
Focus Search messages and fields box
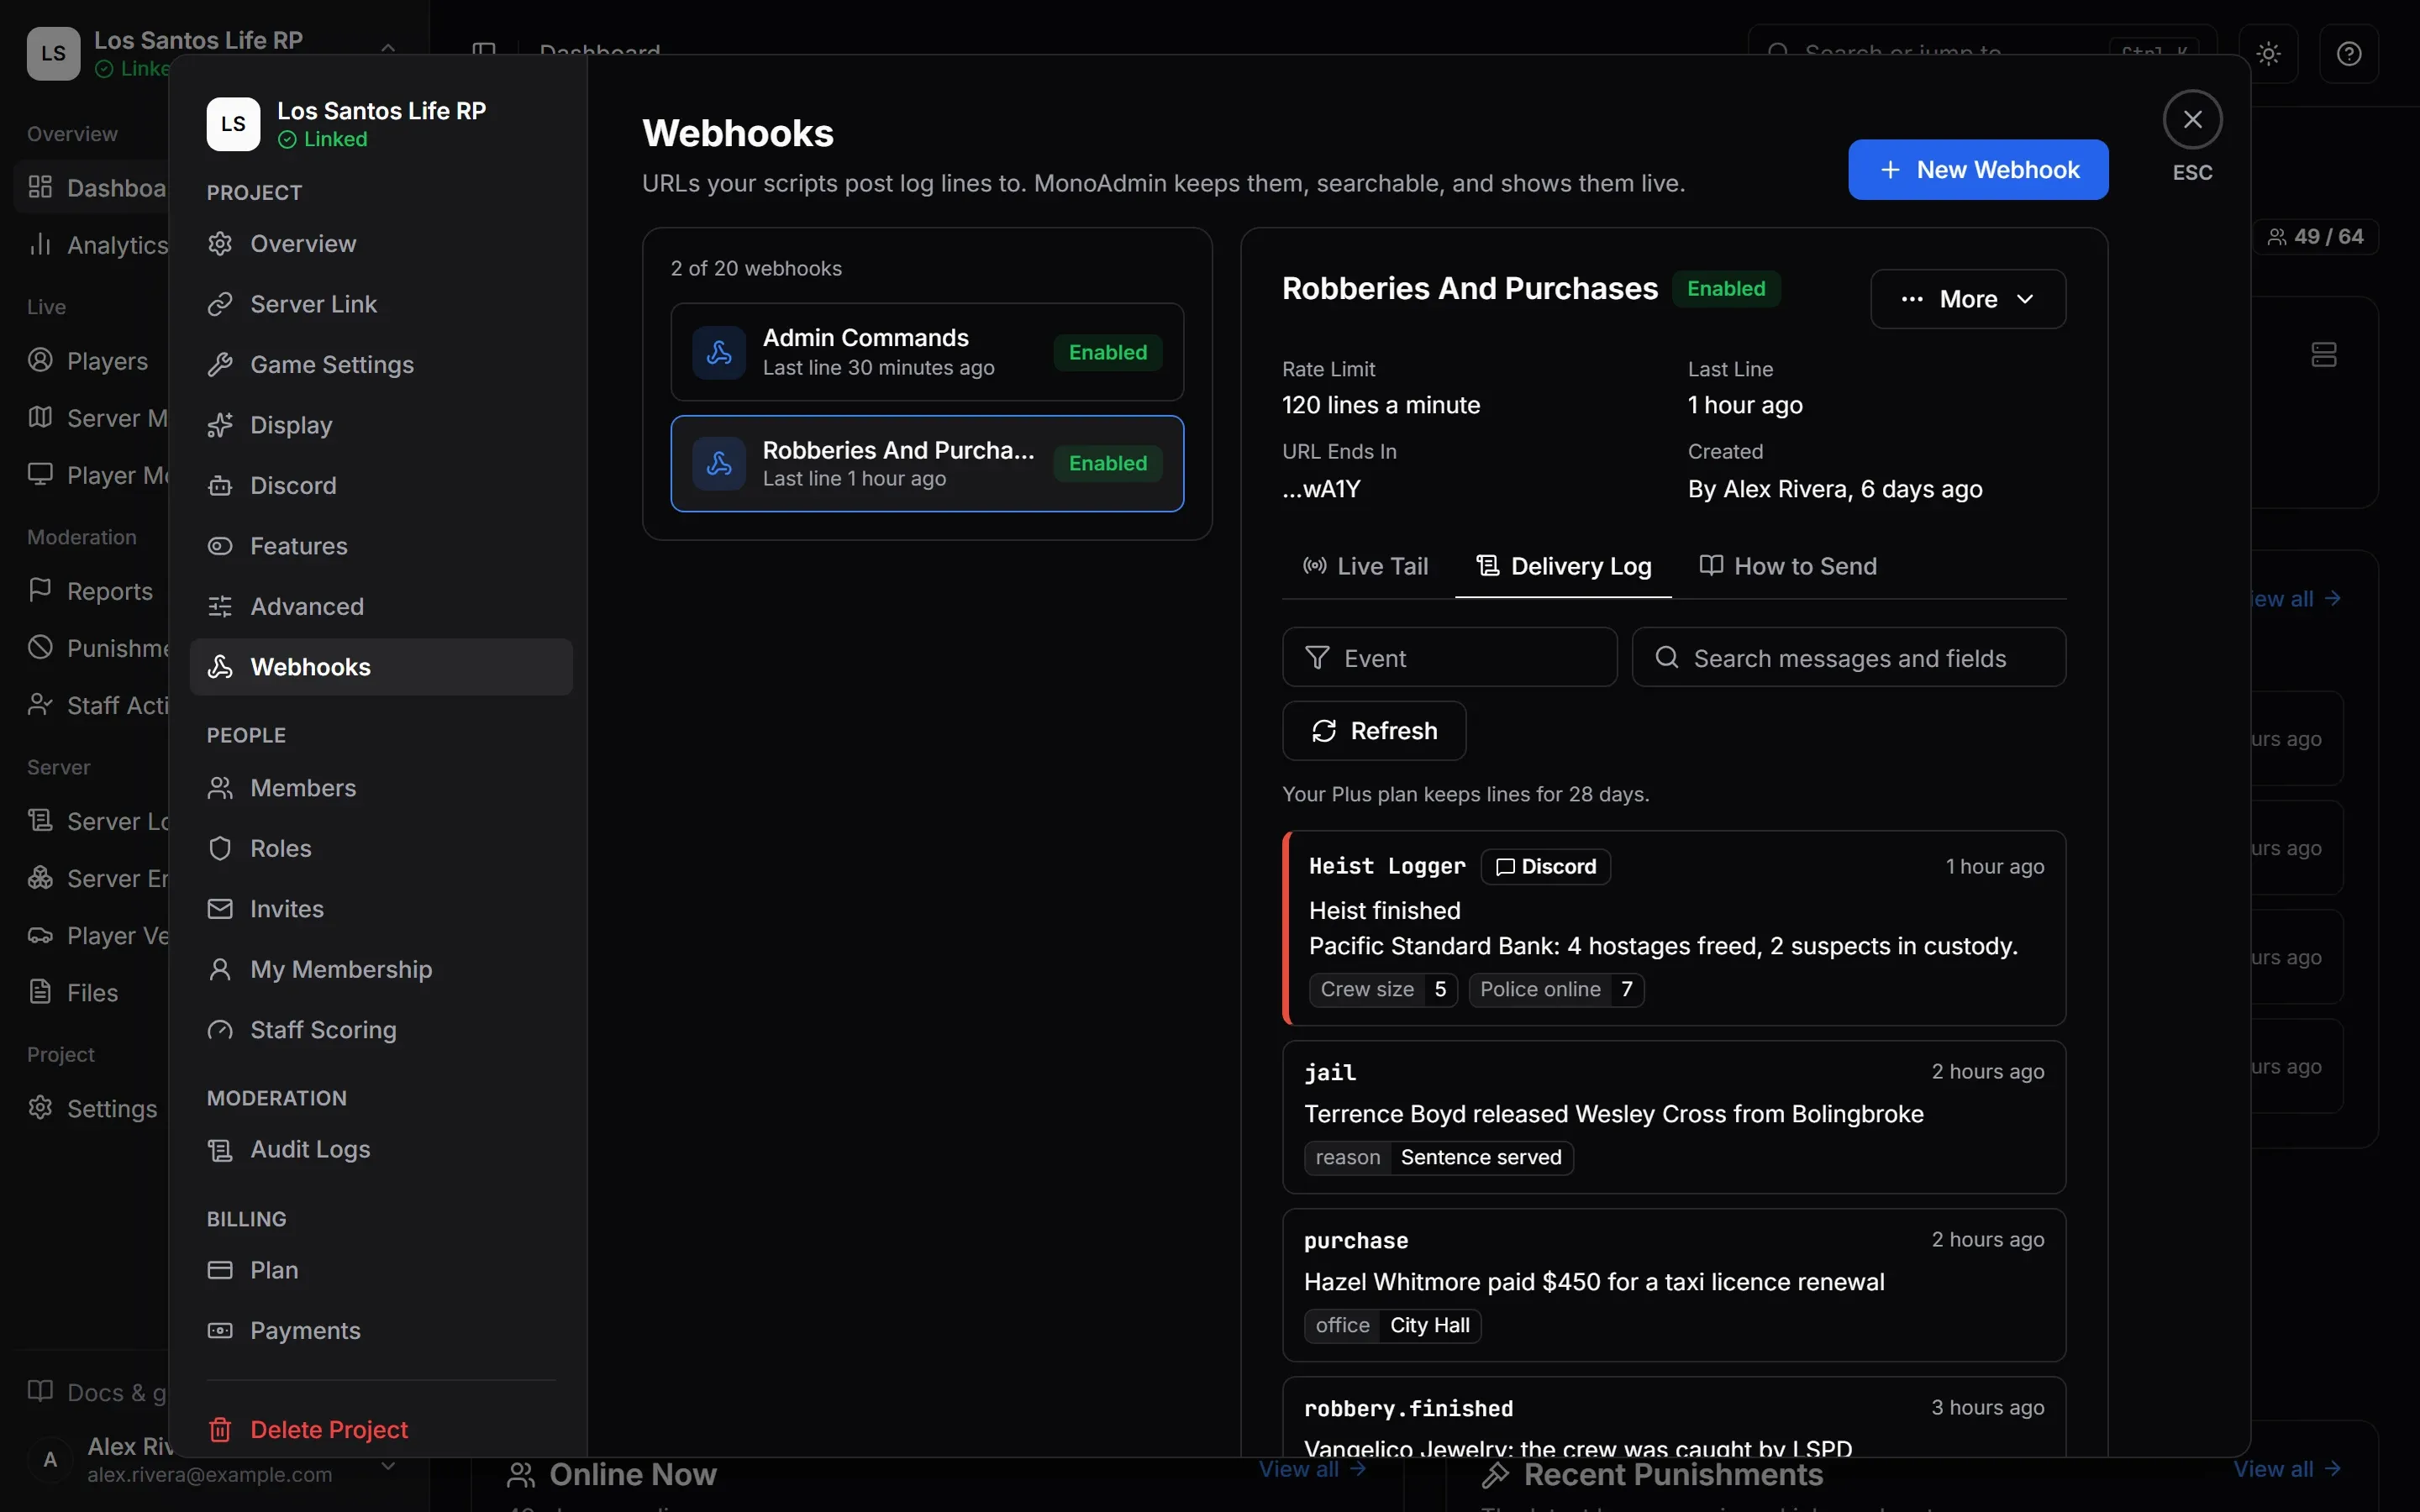pyautogui.click(x=1848, y=657)
